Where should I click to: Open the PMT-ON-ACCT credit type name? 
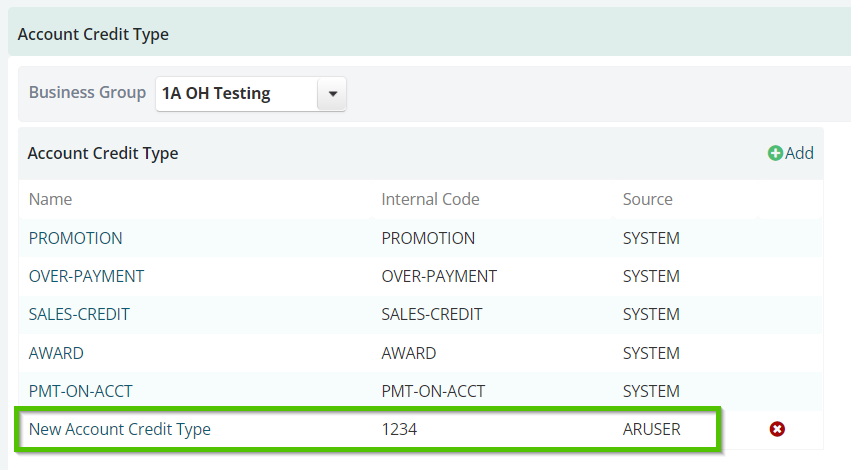(80, 391)
